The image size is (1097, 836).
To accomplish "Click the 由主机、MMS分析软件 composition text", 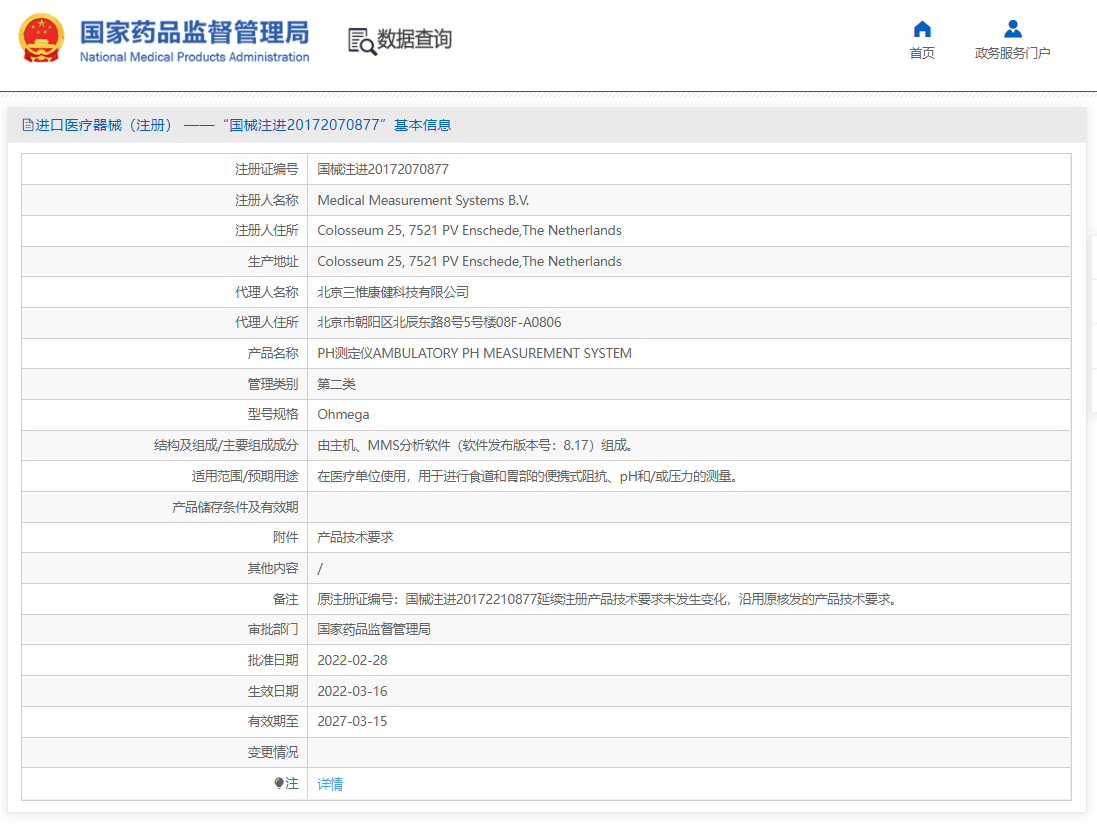I will click(476, 445).
